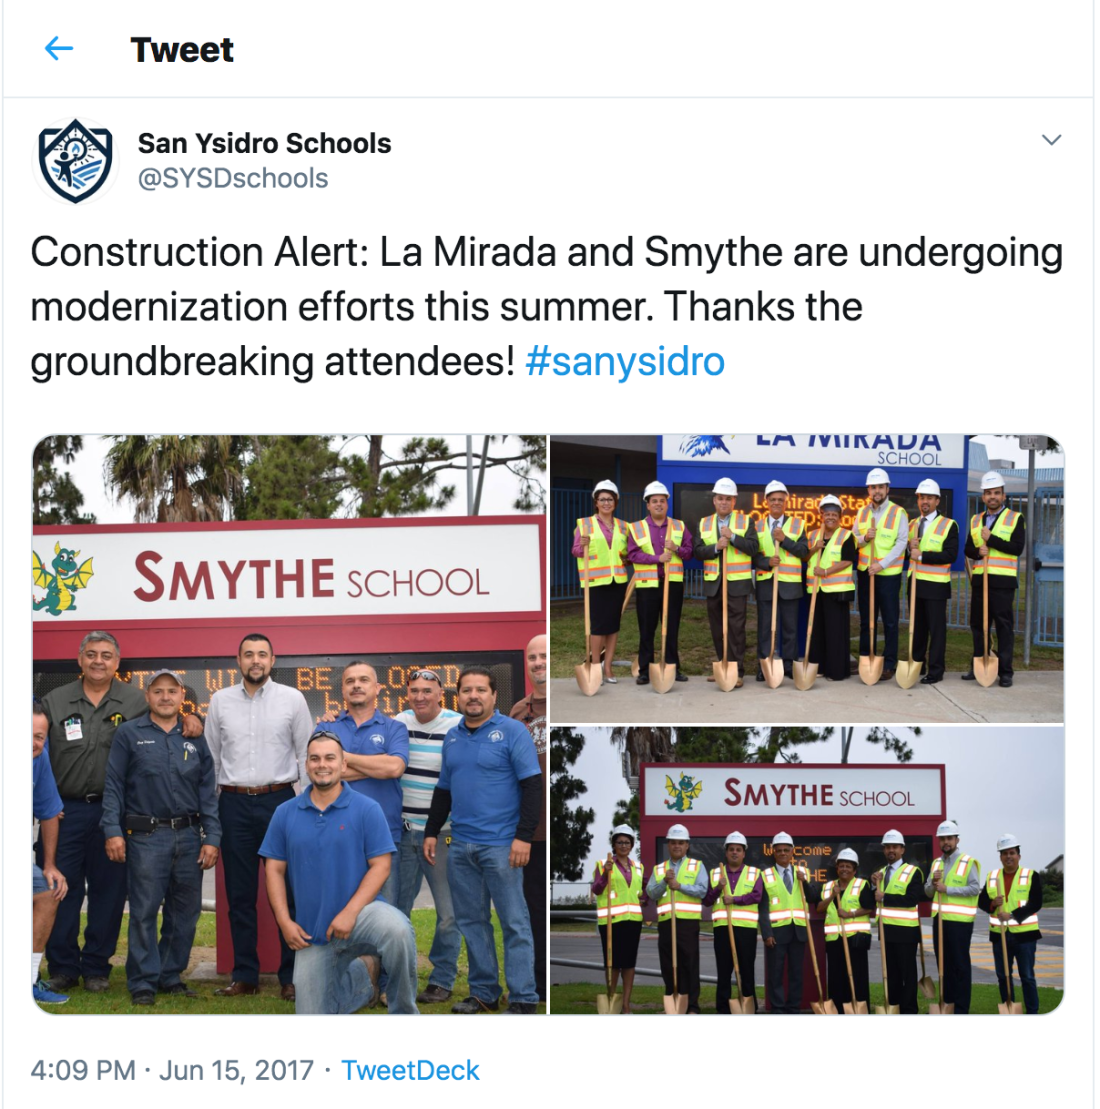
Task: Click the @SYSDschools handle
Action: pyautogui.click(x=233, y=178)
